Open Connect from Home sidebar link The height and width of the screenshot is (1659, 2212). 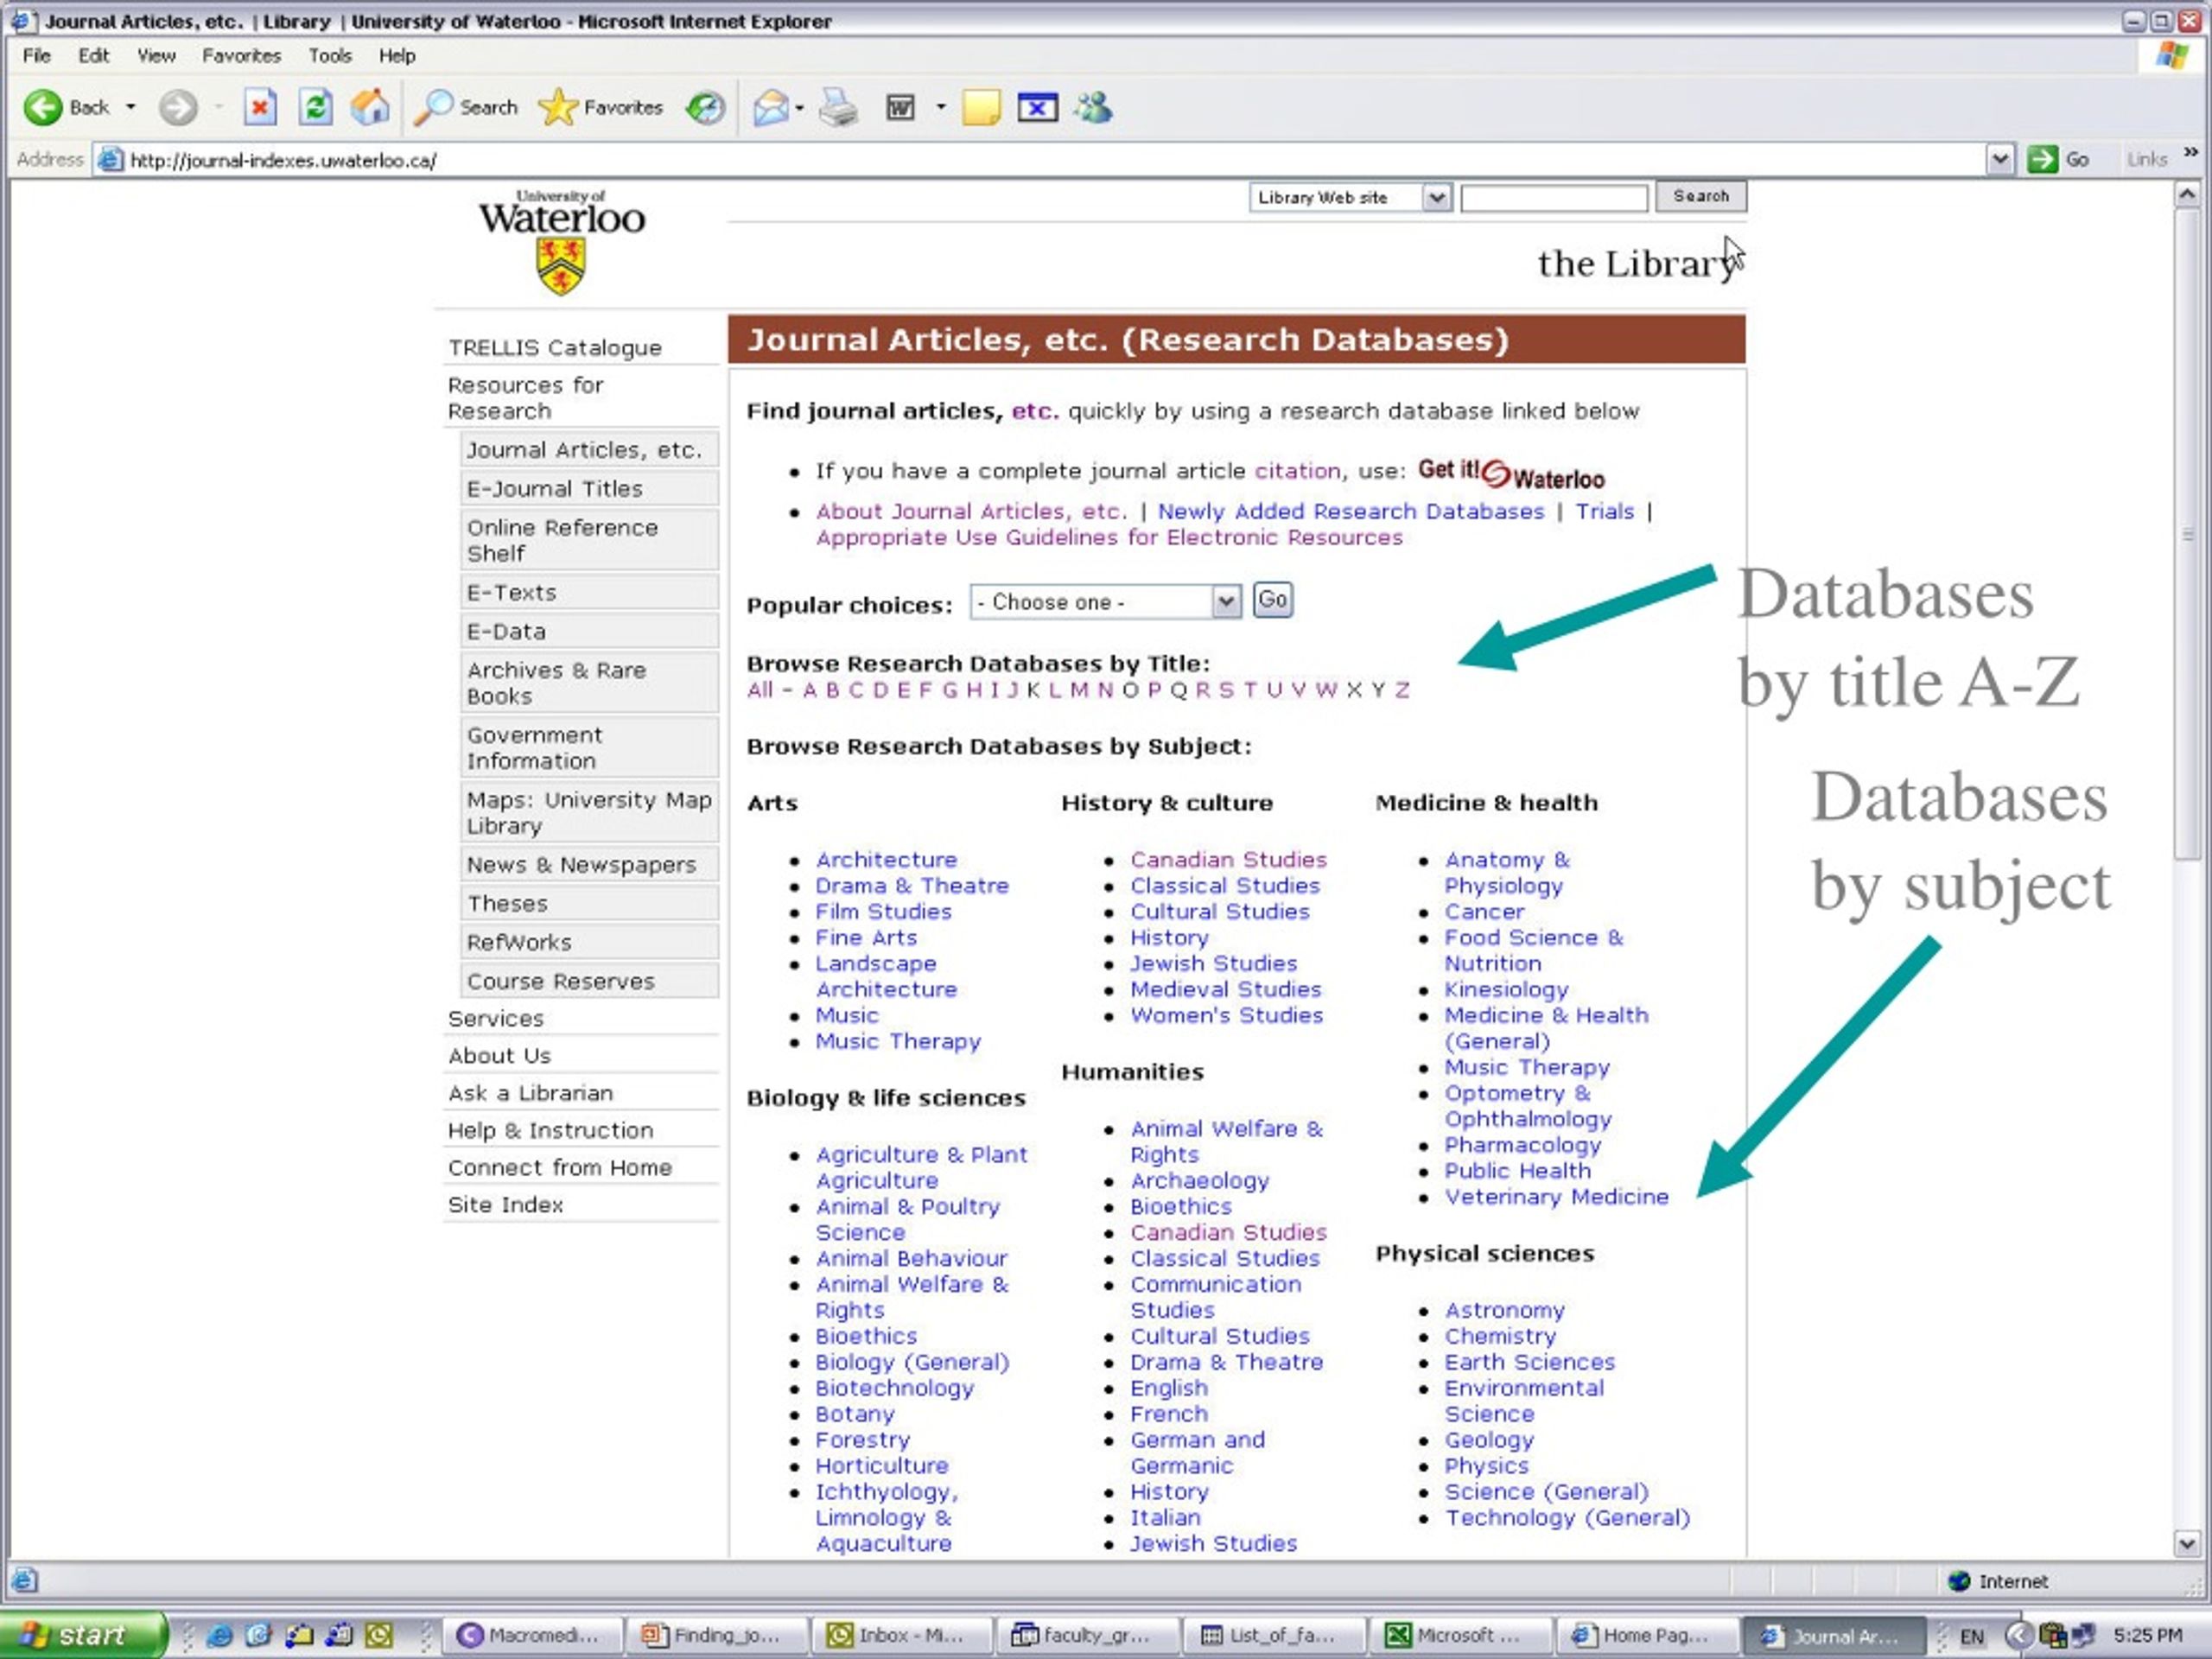560,1167
